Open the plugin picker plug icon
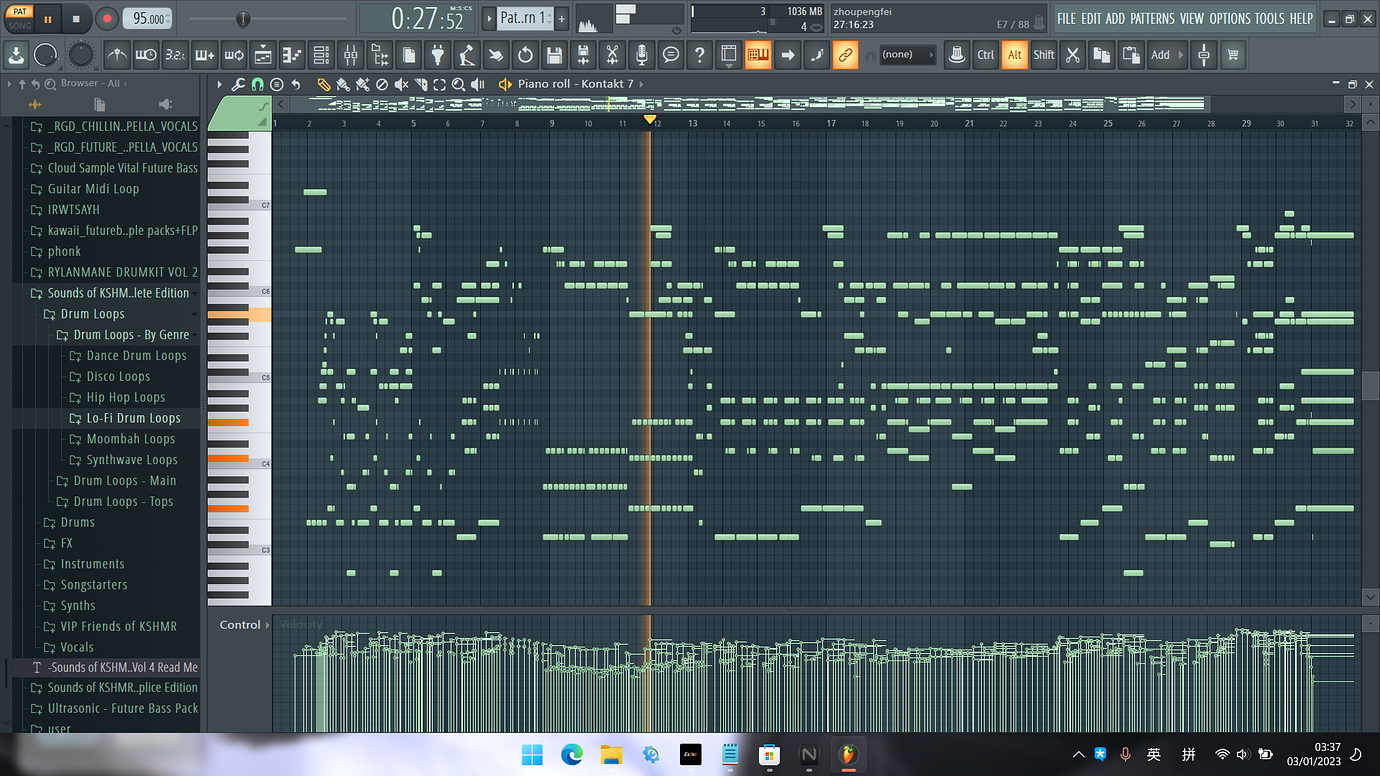The height and width of the screenshot is (776, 1380). [x=438, y=55]
